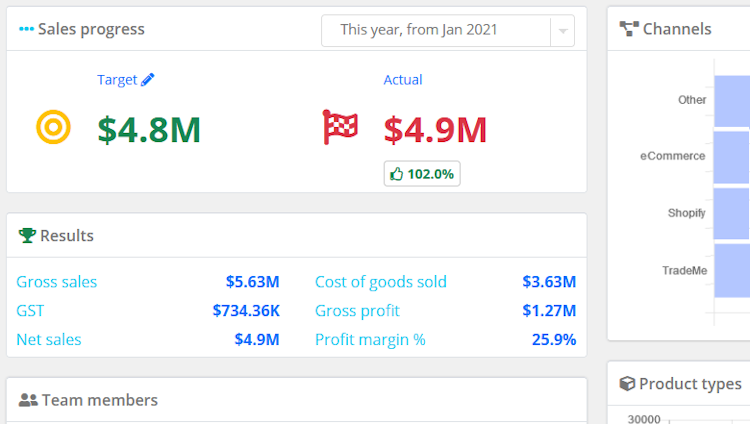Viewport: 750px width, 424px height.
Task: Open the Gross sales link
Action: point(57,282)
